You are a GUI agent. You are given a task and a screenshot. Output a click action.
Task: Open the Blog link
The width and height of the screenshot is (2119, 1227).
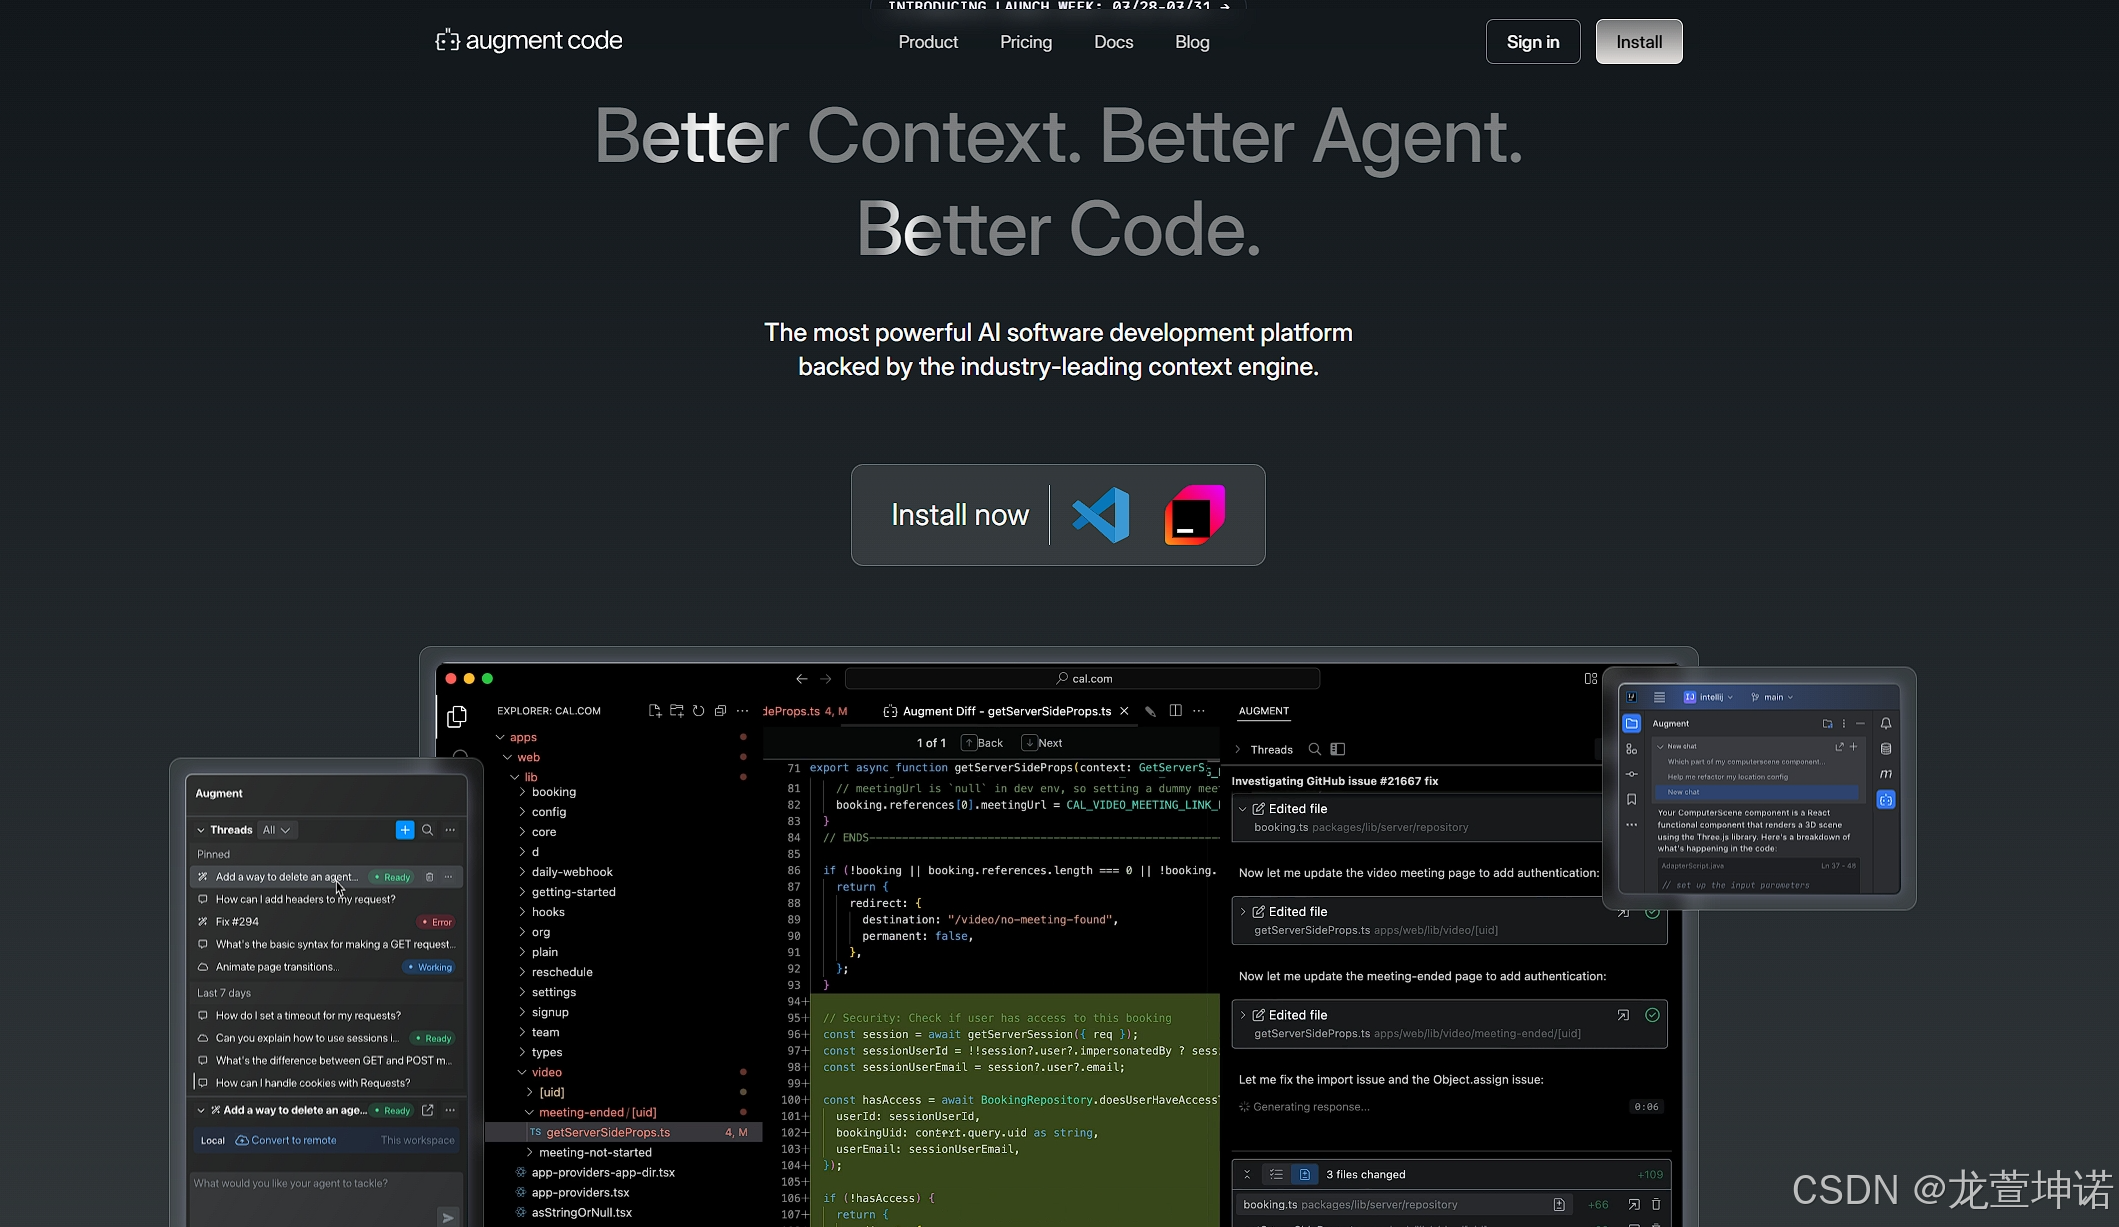(x=1192, y=42)
